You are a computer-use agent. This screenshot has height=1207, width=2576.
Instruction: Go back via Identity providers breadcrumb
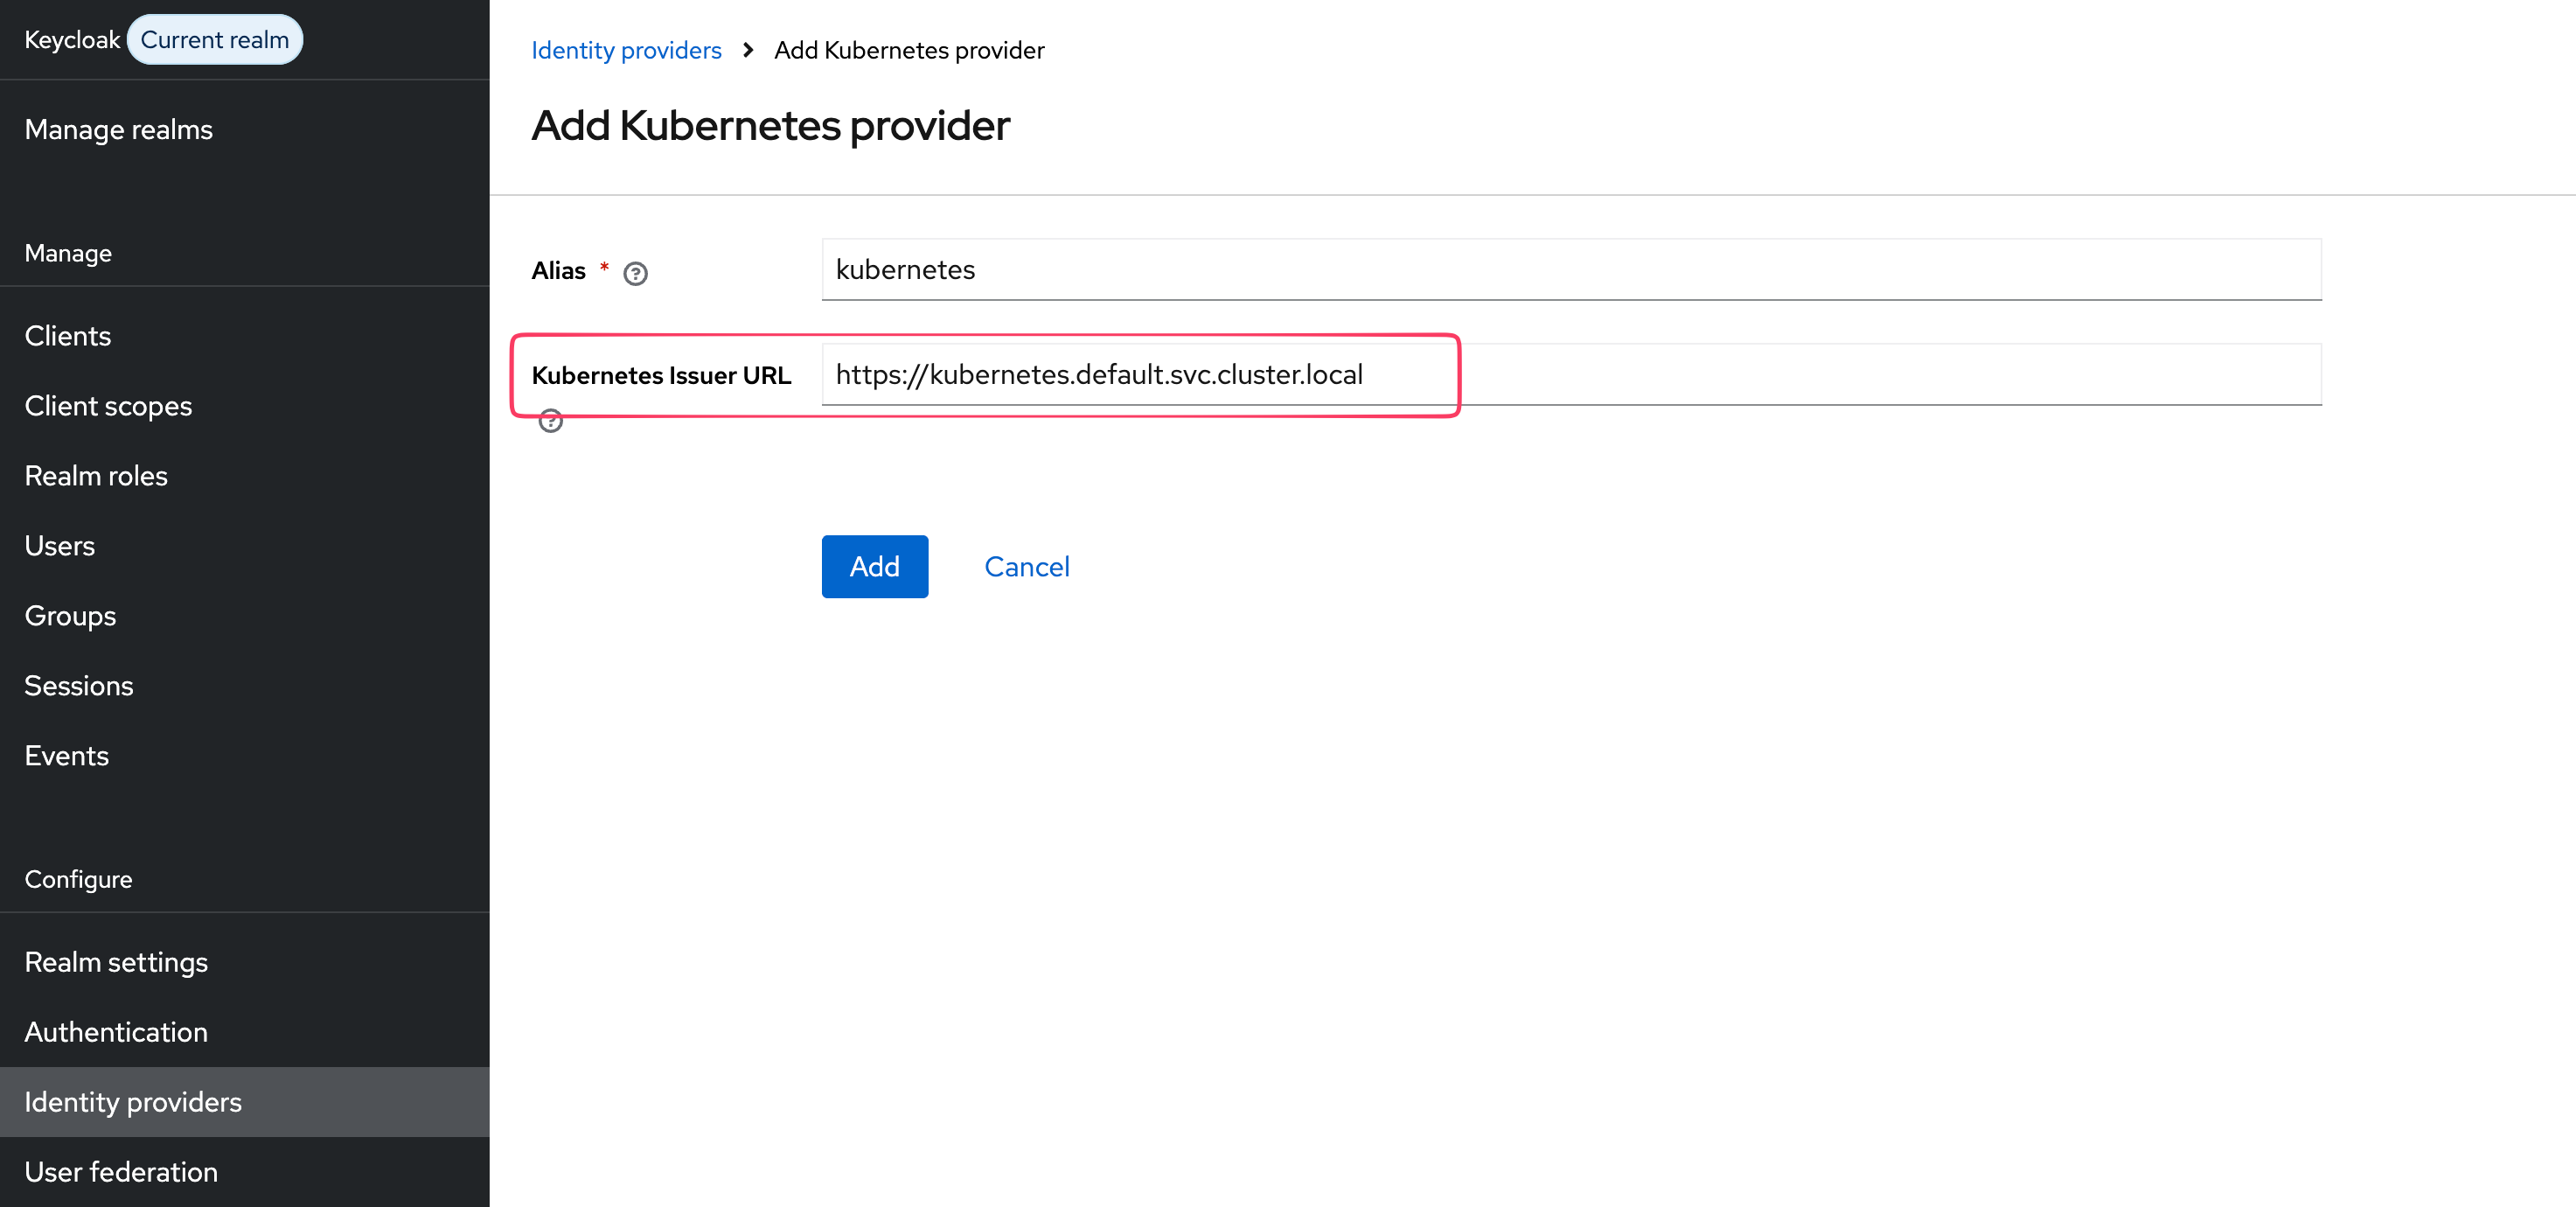pyautogui.click(x=626, y=50)
